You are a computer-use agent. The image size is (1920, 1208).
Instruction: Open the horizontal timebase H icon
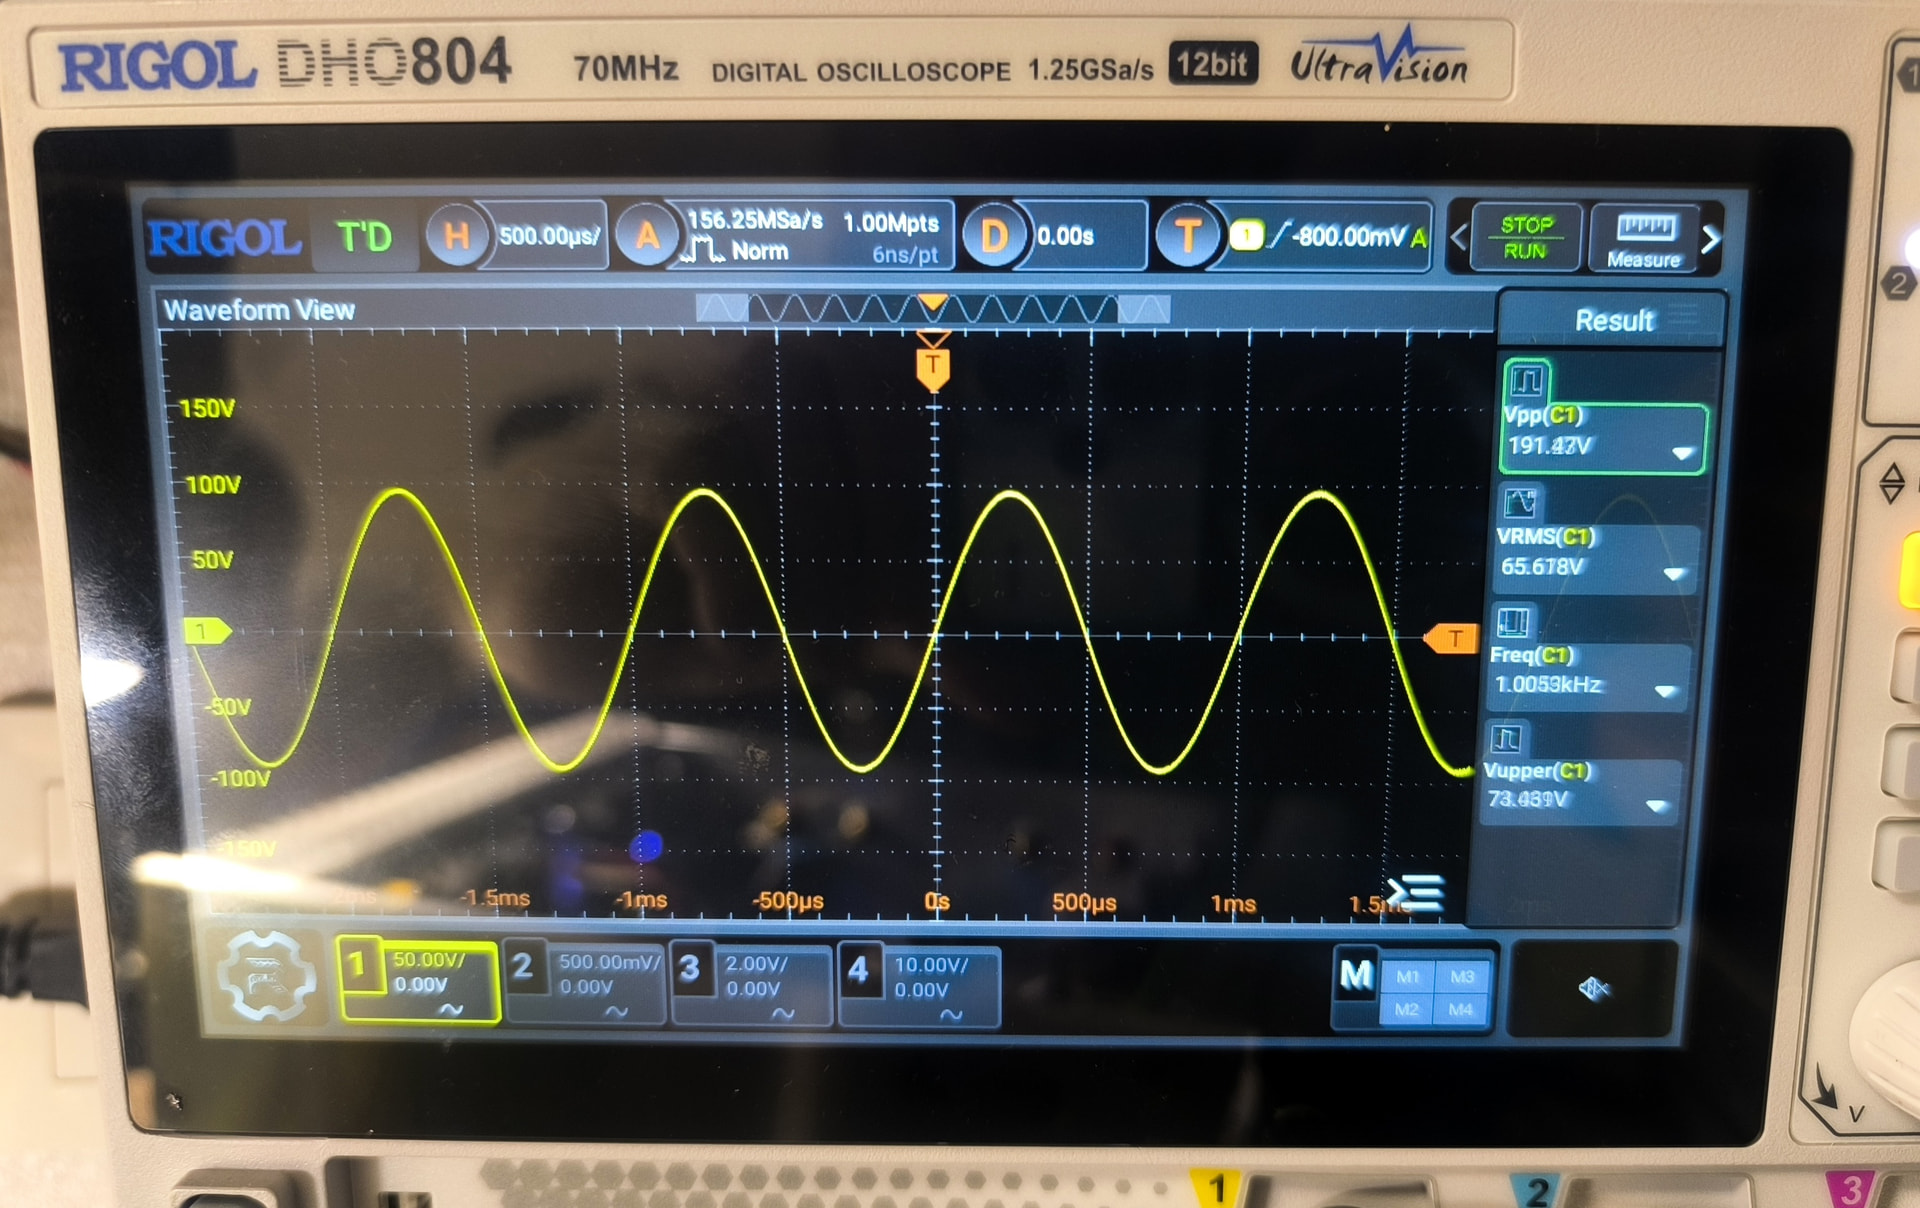(456, 236)
